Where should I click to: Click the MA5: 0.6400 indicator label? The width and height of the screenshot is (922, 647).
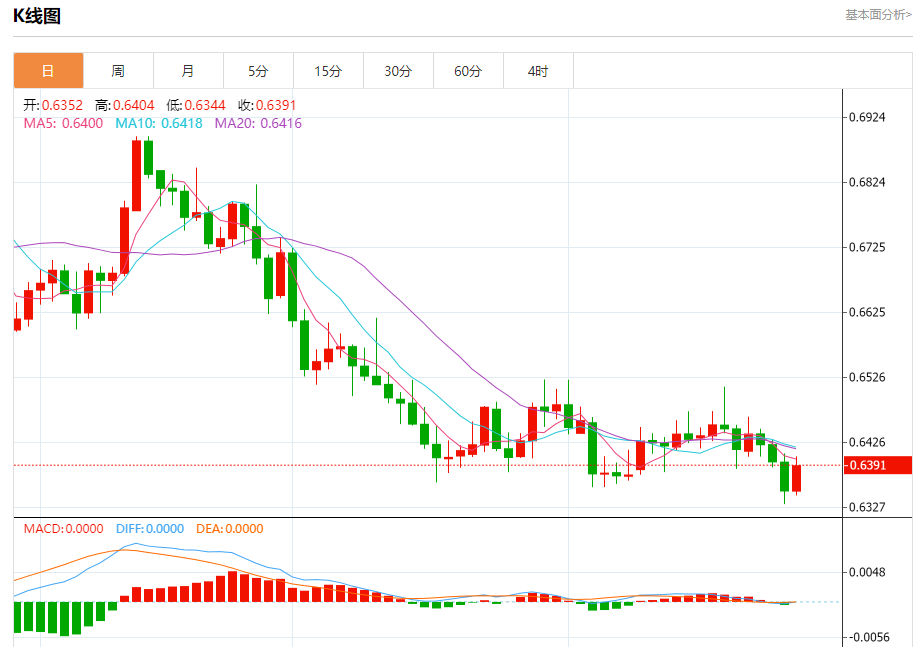click(63, 123)
